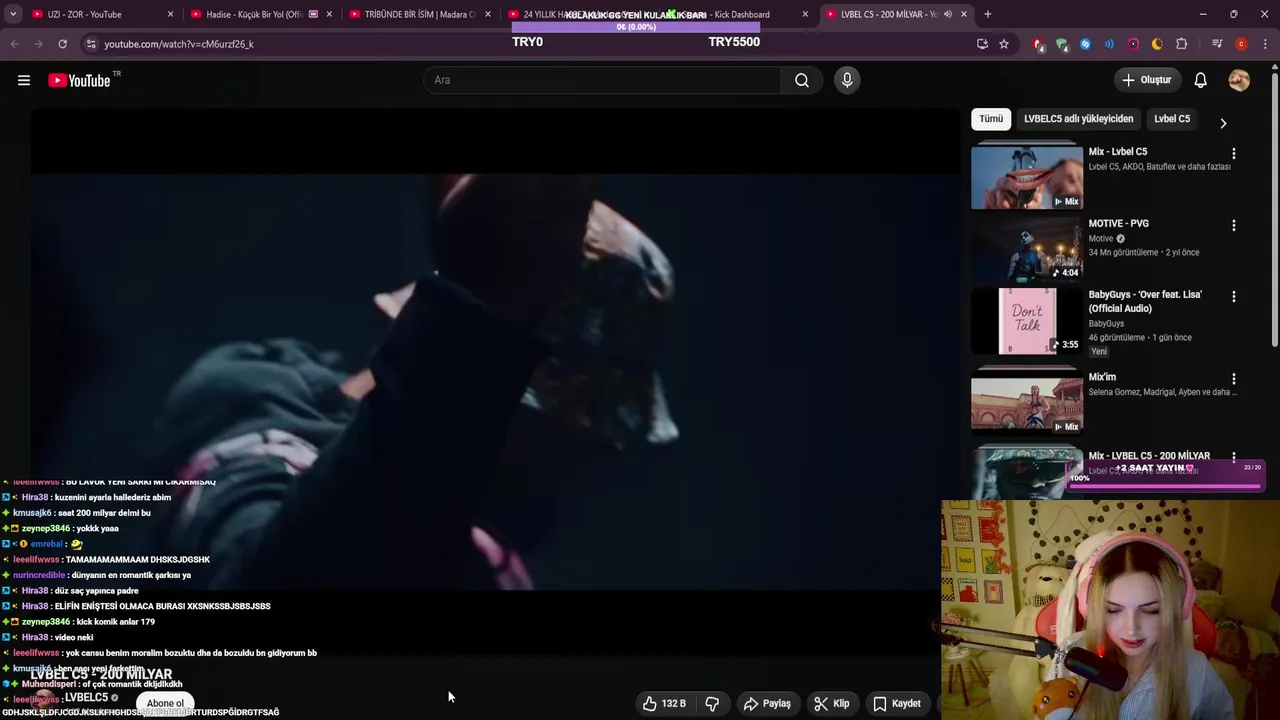Switch to TRİBÜNDE BİR İSİM tab

(x=419, y=14)
